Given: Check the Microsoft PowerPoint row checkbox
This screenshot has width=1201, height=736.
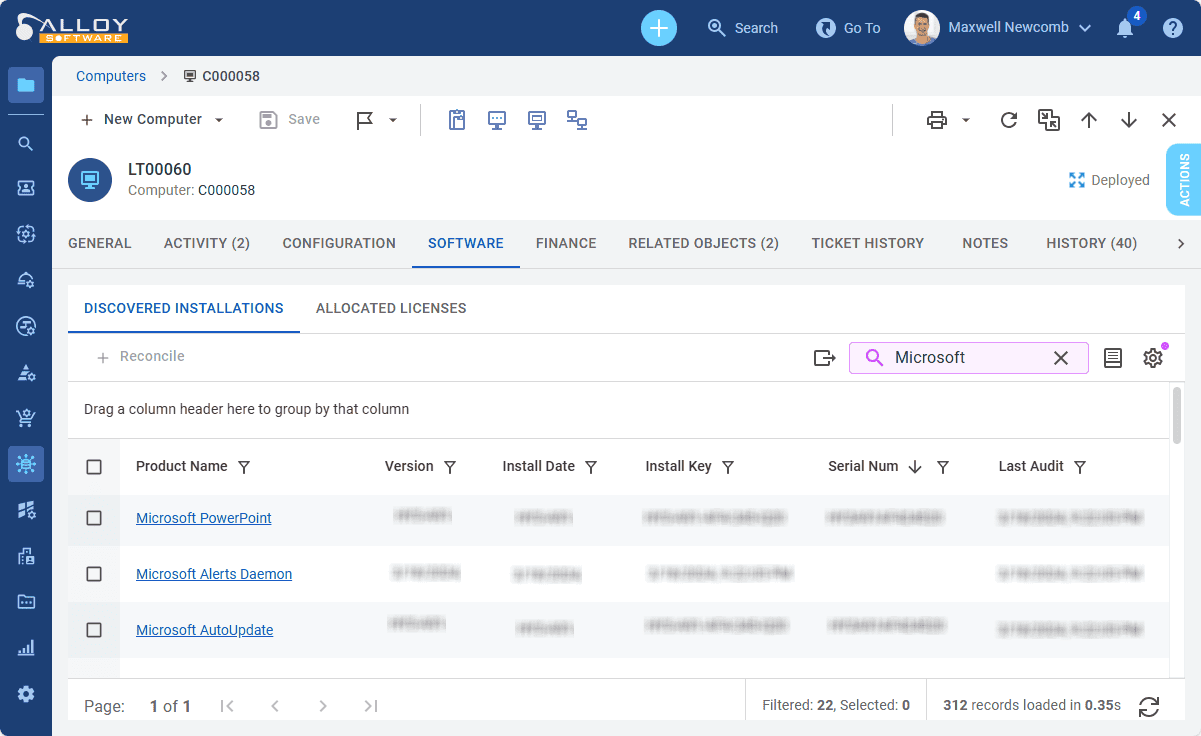Looking at the screenshot, I should (94, 518).
